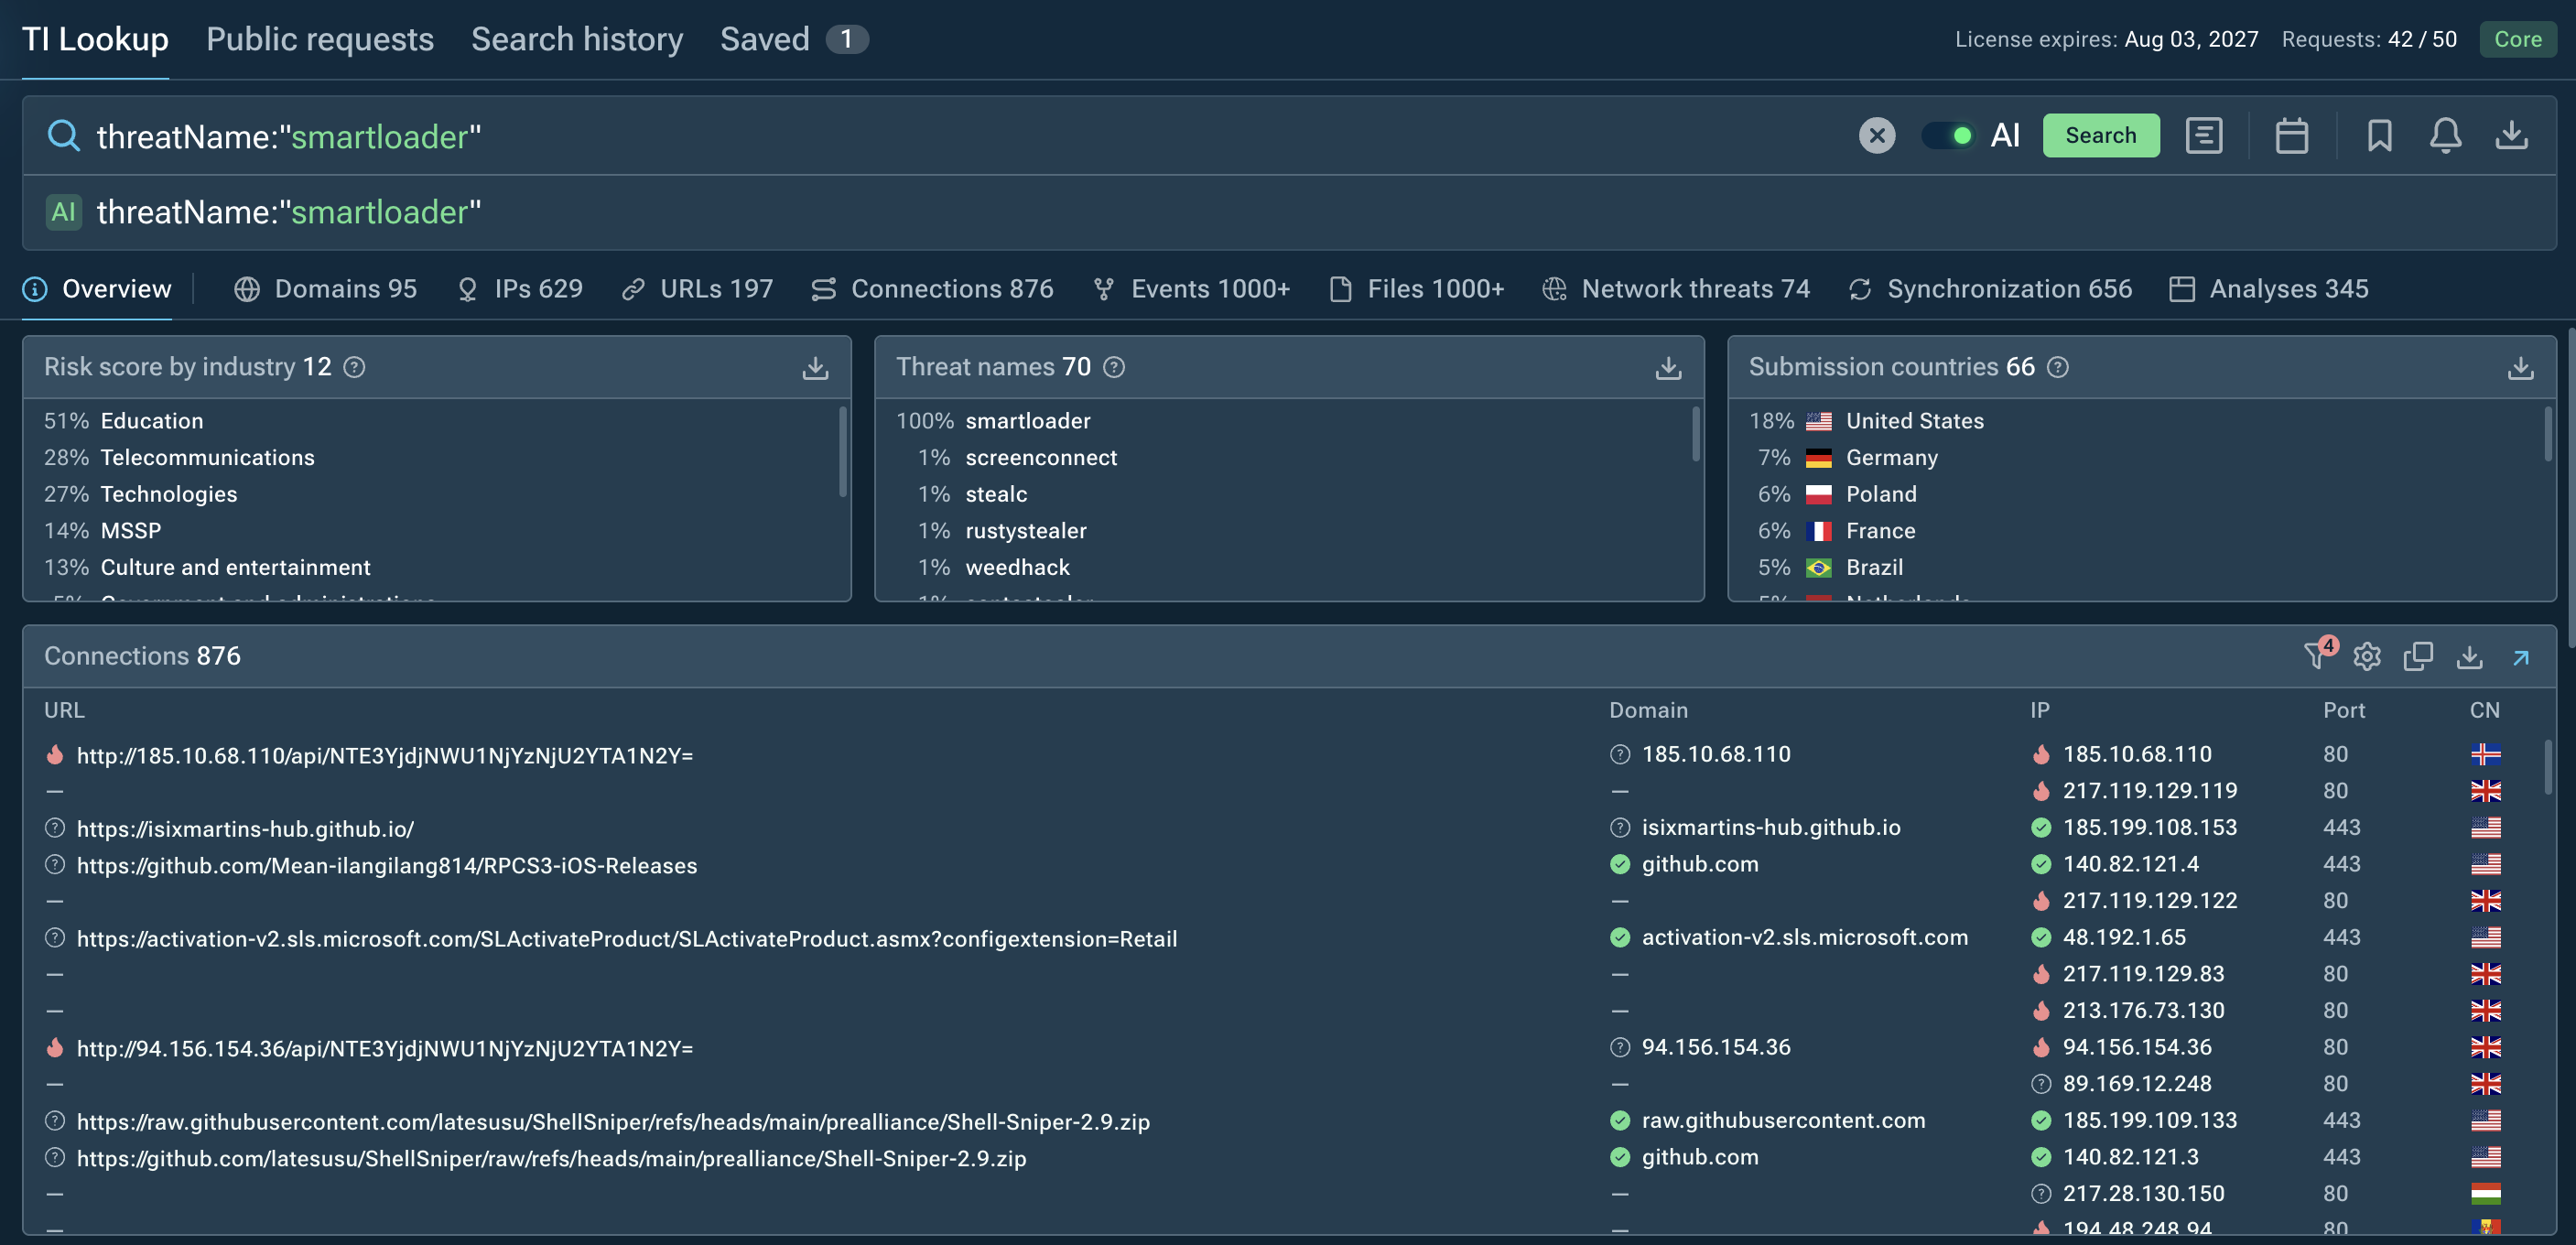Show help for Submission countries

coord(2057,367)
